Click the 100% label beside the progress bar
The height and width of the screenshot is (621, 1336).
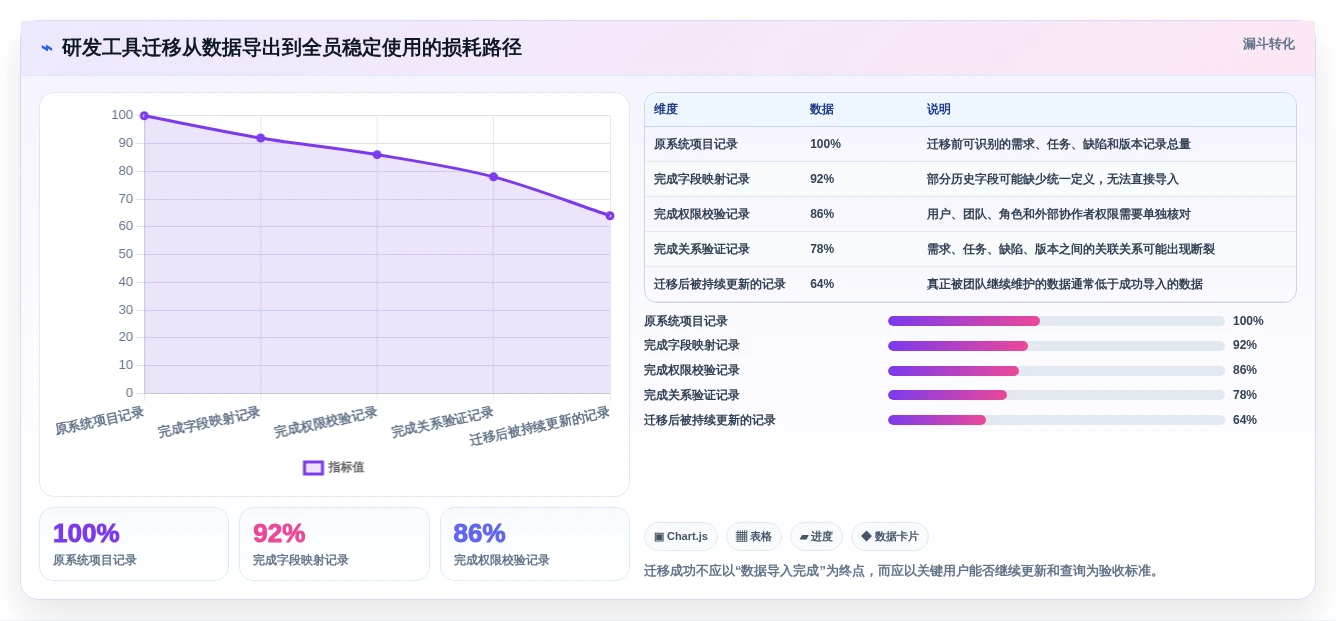pyautogui.click(x=1248, y=321)
